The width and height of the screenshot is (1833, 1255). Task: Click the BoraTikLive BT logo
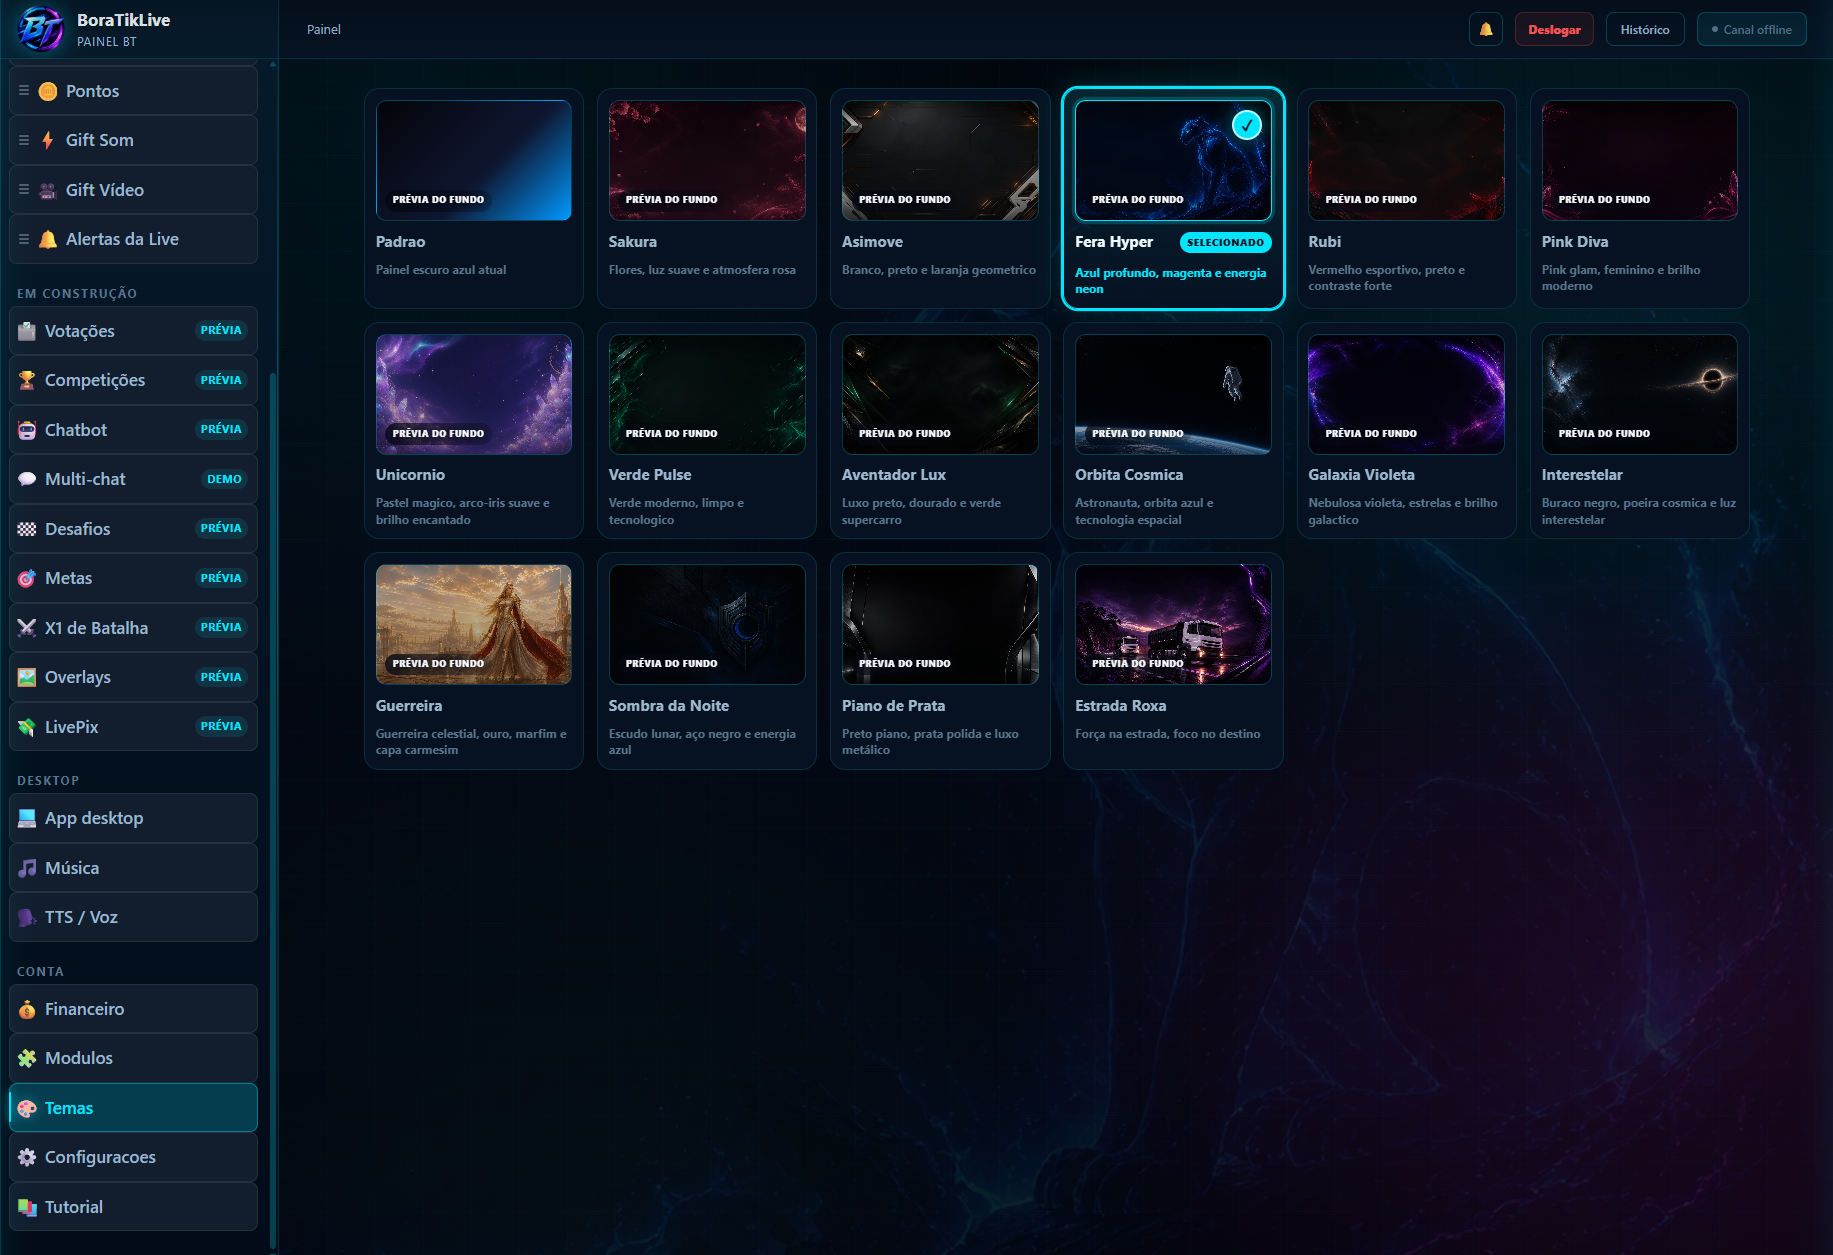(x=40, y=29)
